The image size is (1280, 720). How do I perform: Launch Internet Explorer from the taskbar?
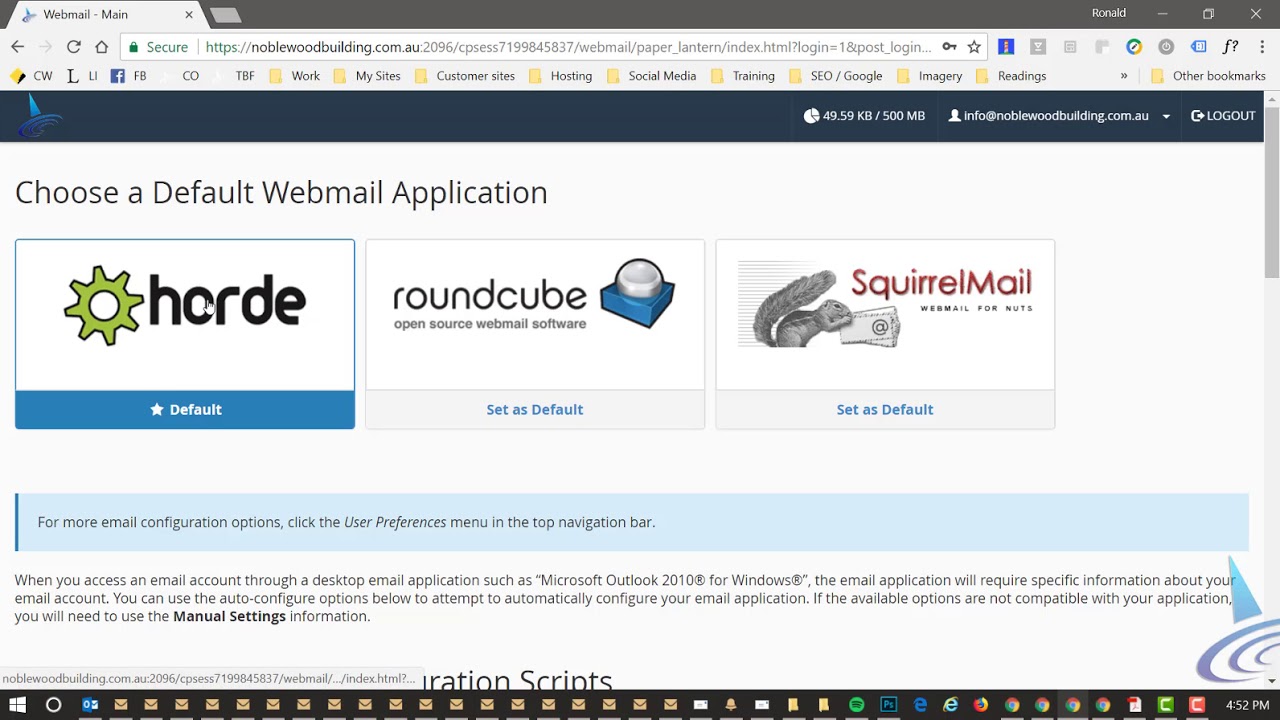pos(950,705)
